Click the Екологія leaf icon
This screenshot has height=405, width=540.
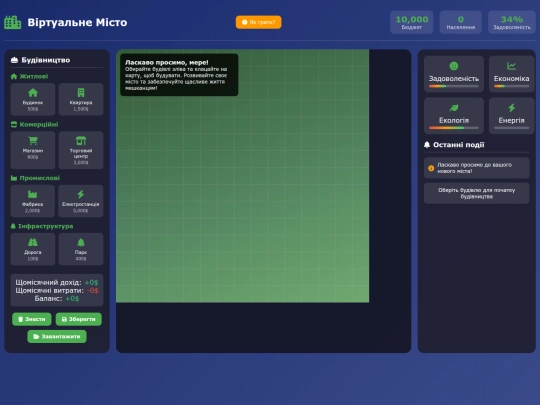click(454, 108)
